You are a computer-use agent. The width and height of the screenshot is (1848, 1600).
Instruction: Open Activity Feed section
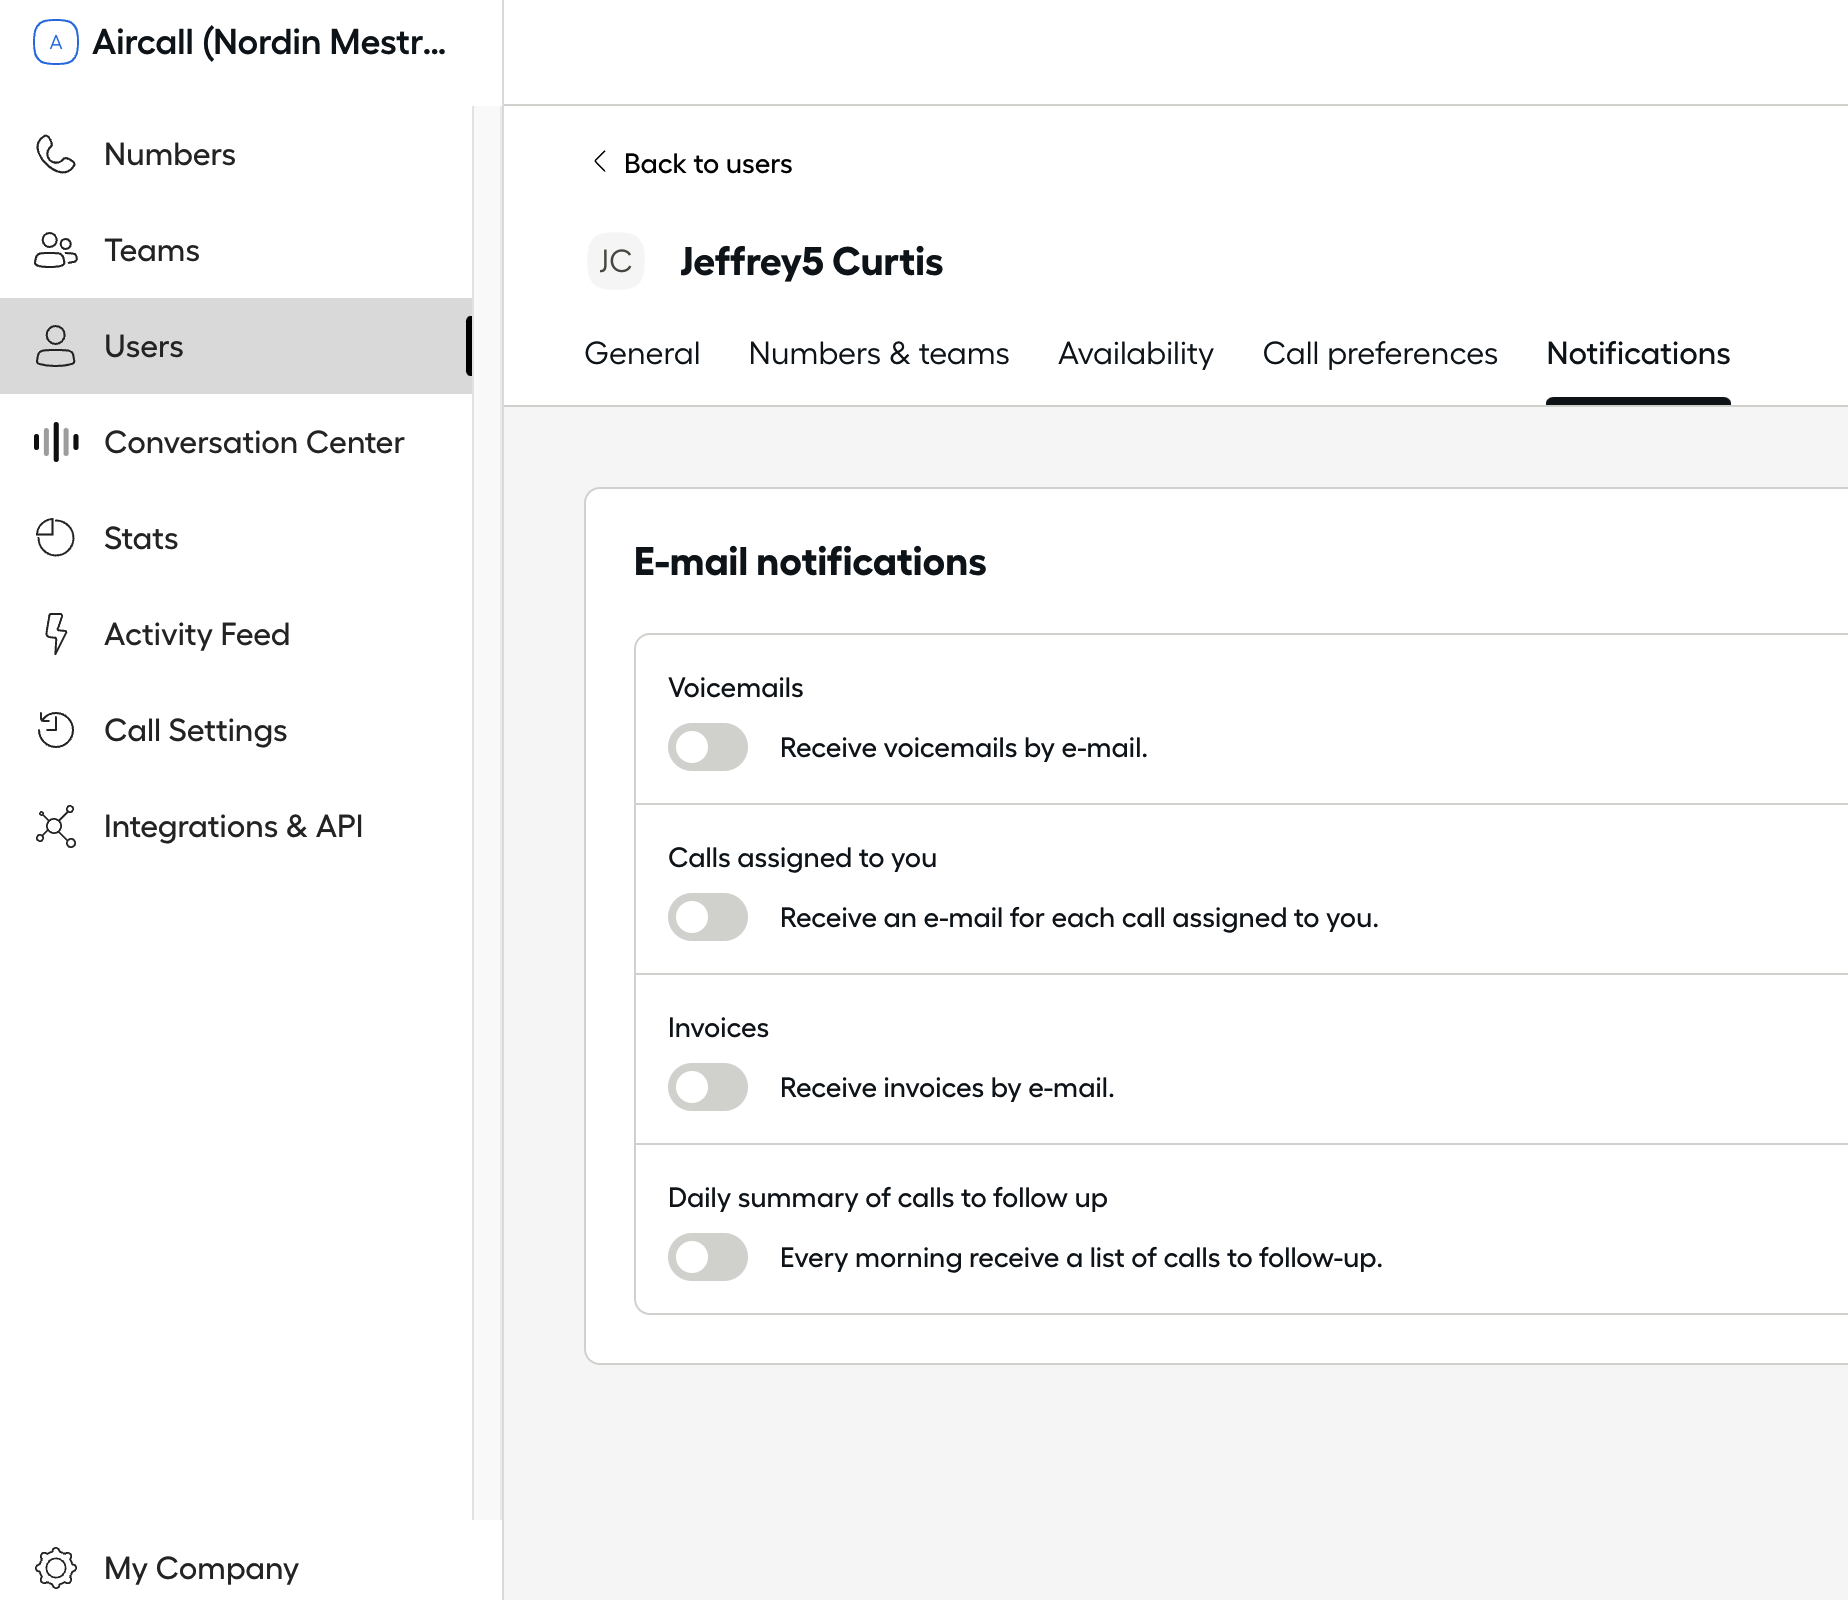pyautogui.click(x=236, y=634)
